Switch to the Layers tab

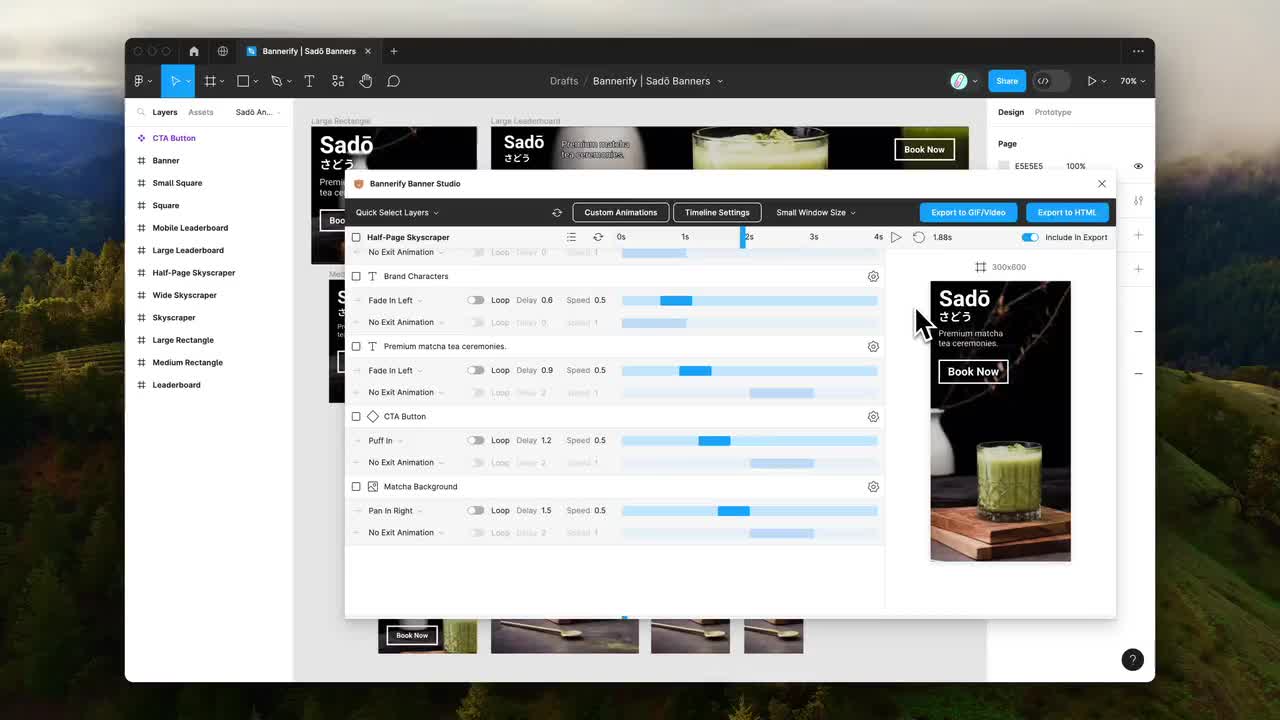[165, 112]
